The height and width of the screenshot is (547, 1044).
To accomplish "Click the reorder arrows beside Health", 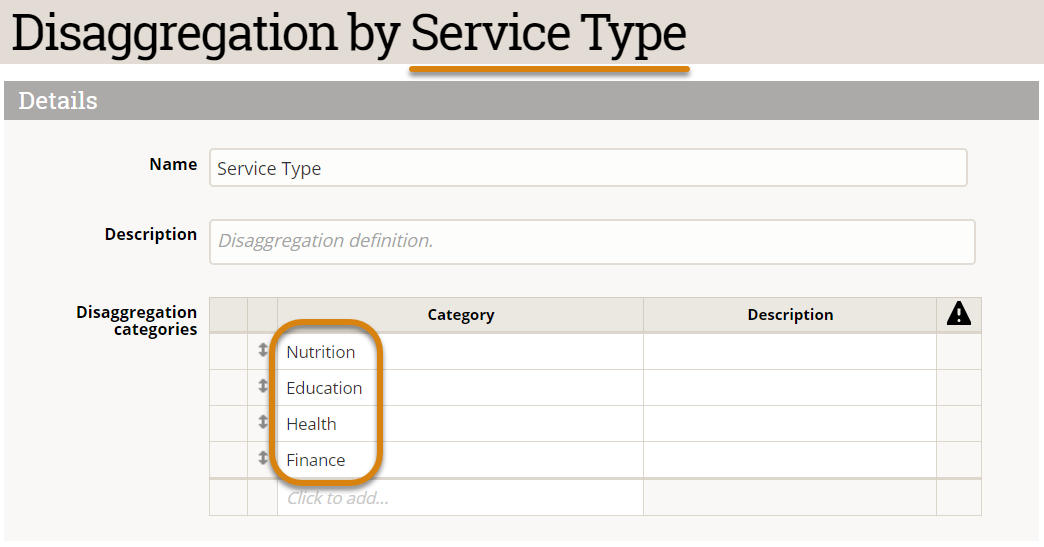I will click(263, 422).
